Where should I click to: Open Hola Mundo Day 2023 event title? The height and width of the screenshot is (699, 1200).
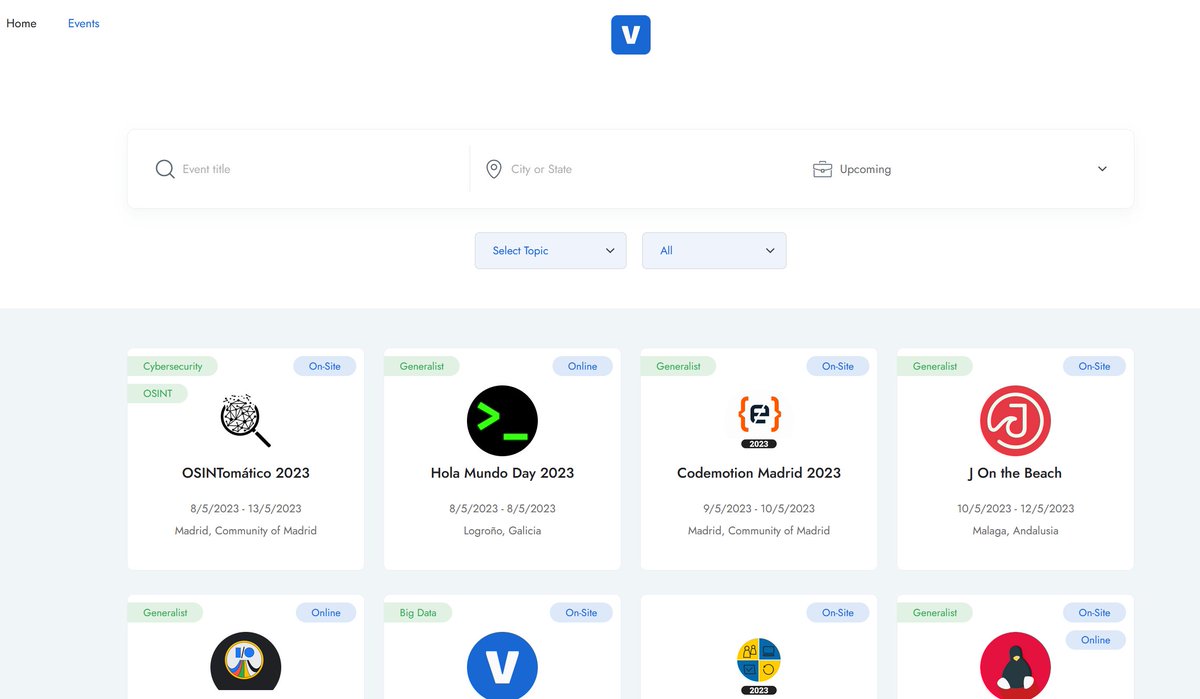tap(502, 473)
